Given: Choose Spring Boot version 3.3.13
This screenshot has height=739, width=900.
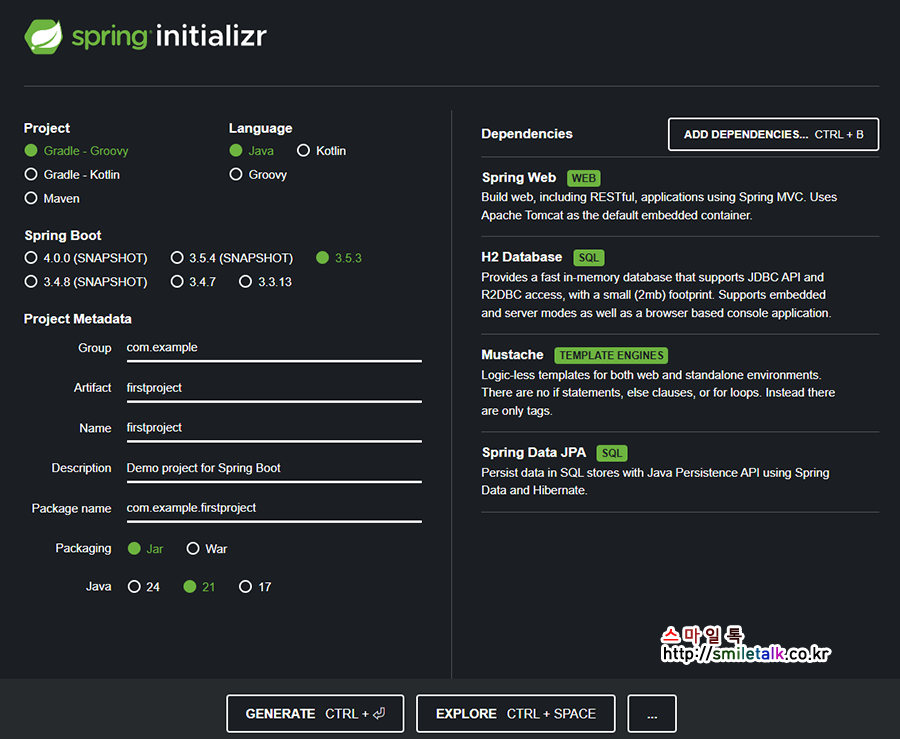Looking at the screenshot, I should pyautogui.click(x=266, y=282).
